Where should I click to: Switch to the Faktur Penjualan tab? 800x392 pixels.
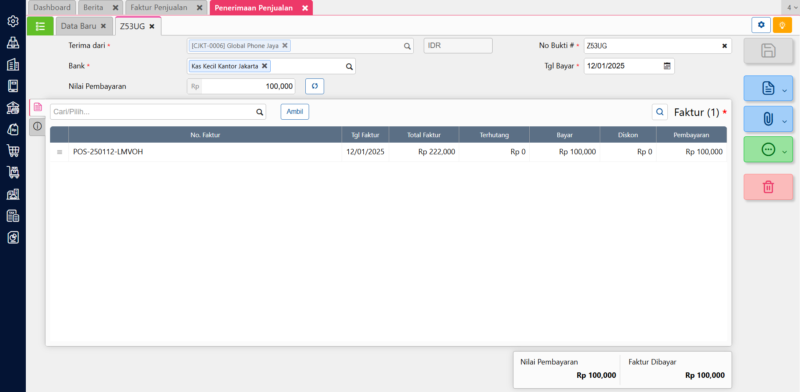[158, 8]
